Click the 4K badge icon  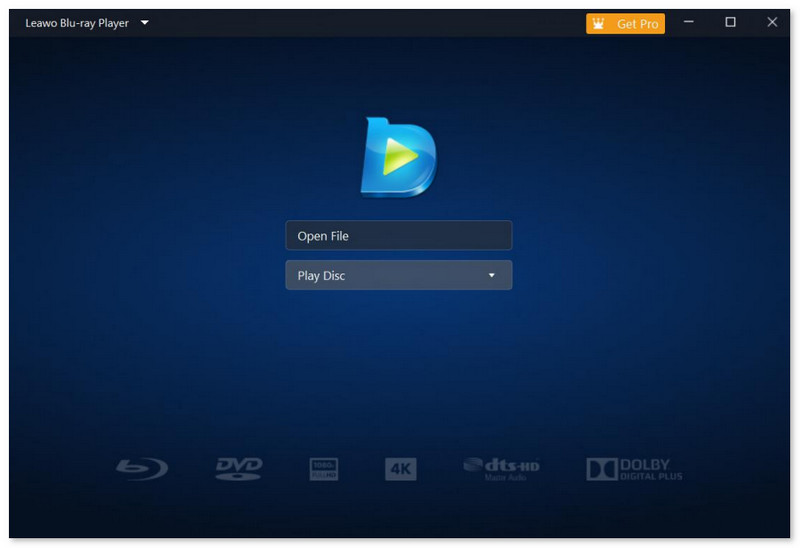tap(400, 469)
